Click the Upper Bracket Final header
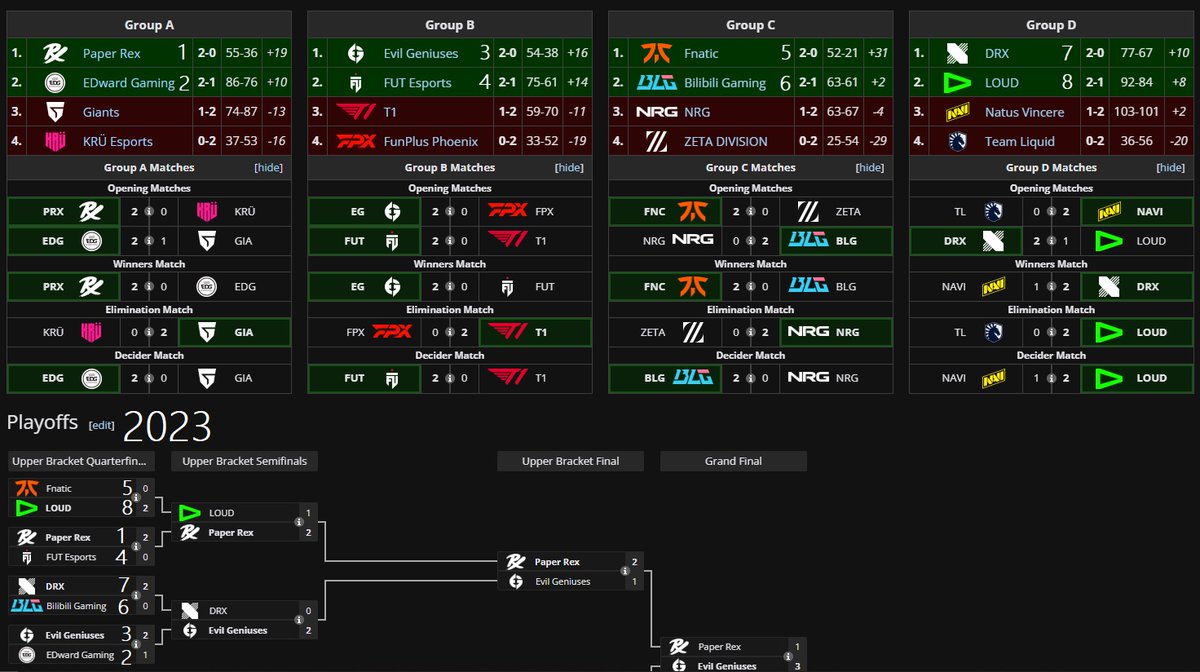The height and width of the screenshot is (672, 1200). click(x=570, y=461)
